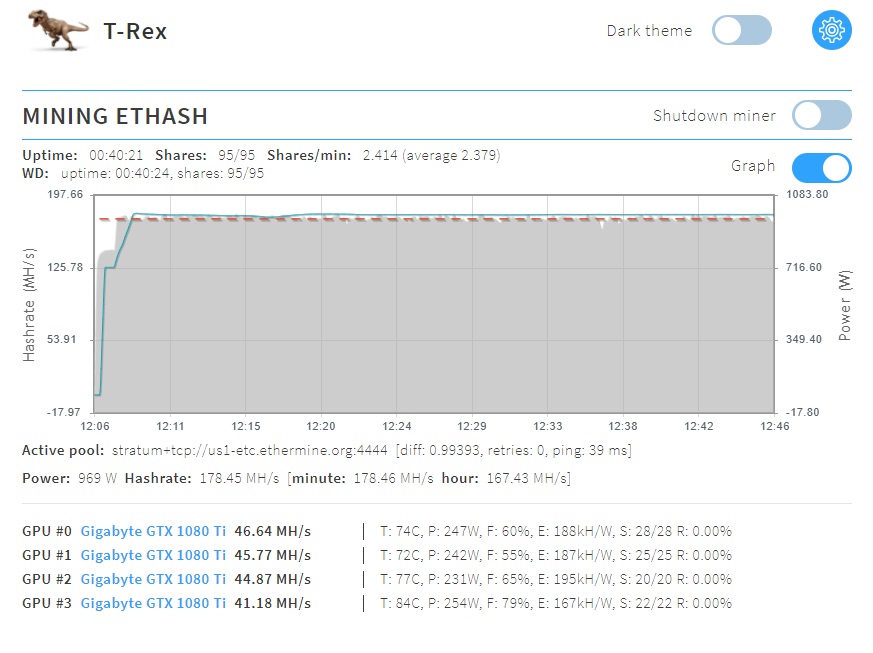Open GPU #2 Gigabyte GTX 1080 Ti link
The height and width of the screenshot is (653, 873).
click(x=153, y=579)
